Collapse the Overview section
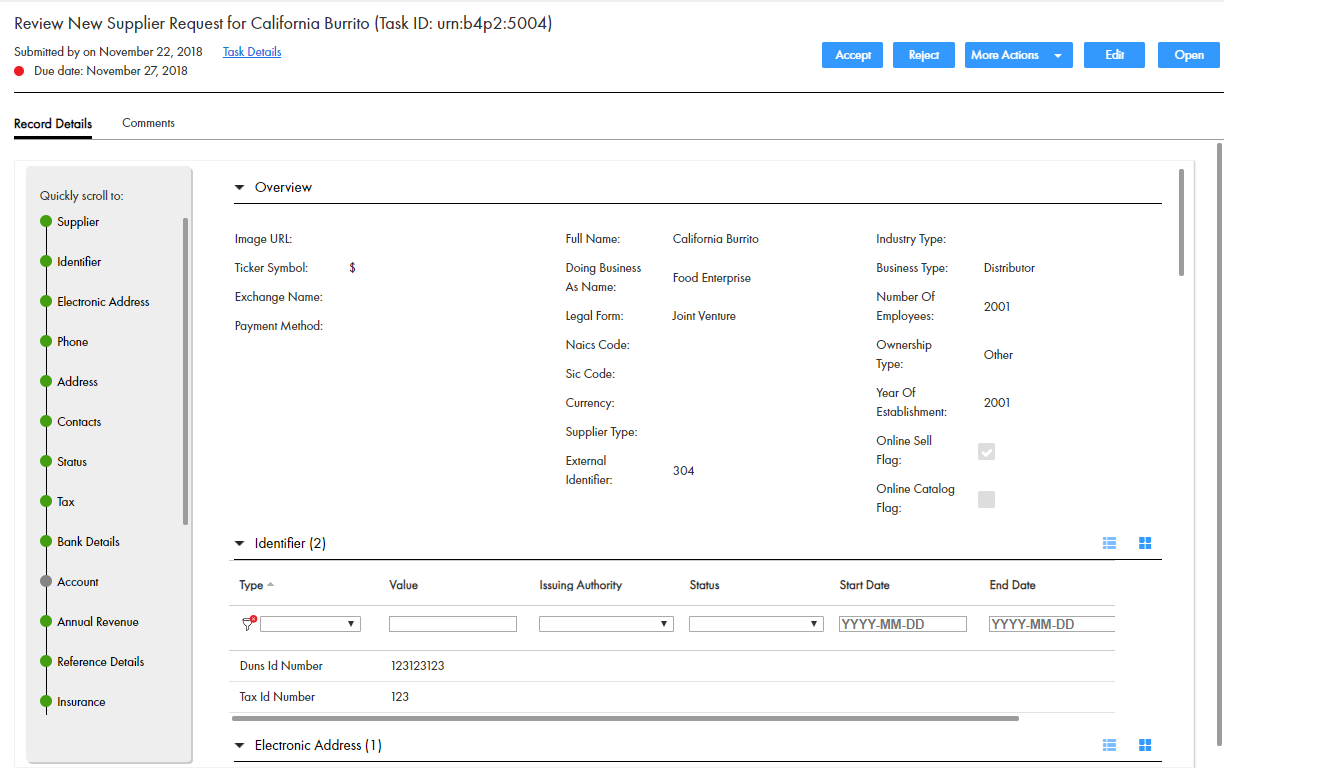This screenshot has width=1319, height=780. tap(239, 187)
